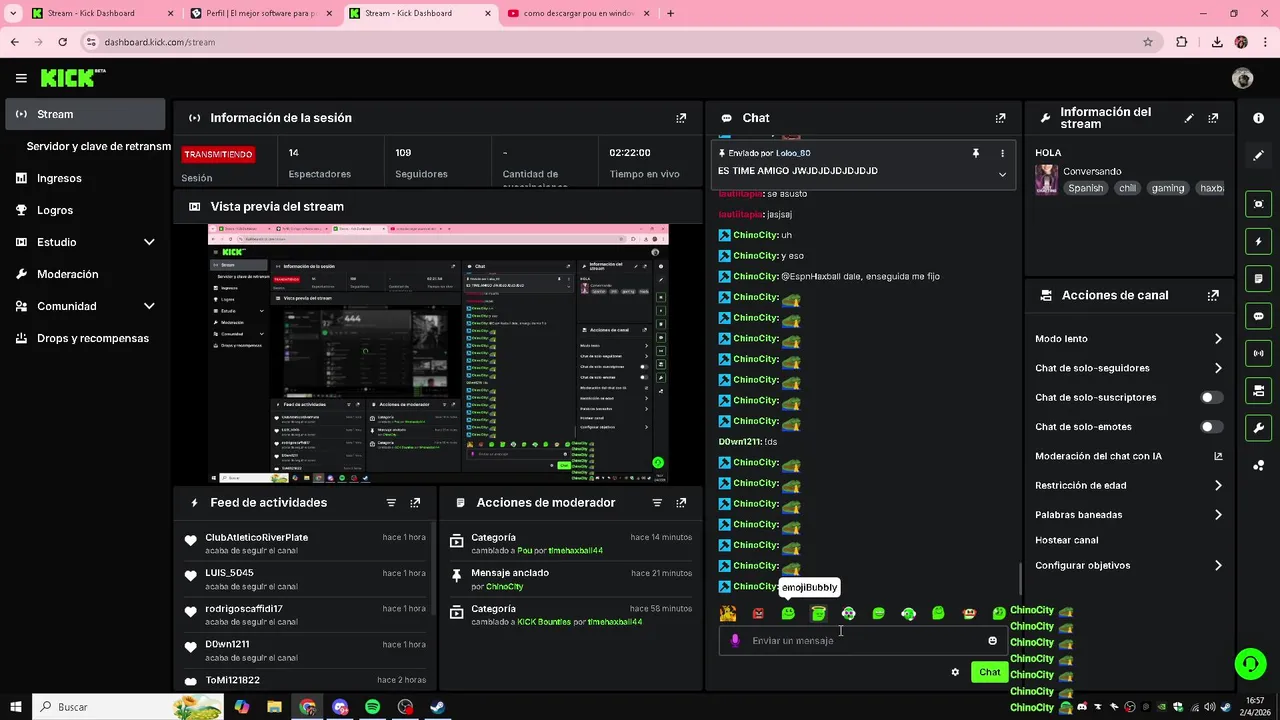Open Restricción de edad options

[x=1128, y=486]
